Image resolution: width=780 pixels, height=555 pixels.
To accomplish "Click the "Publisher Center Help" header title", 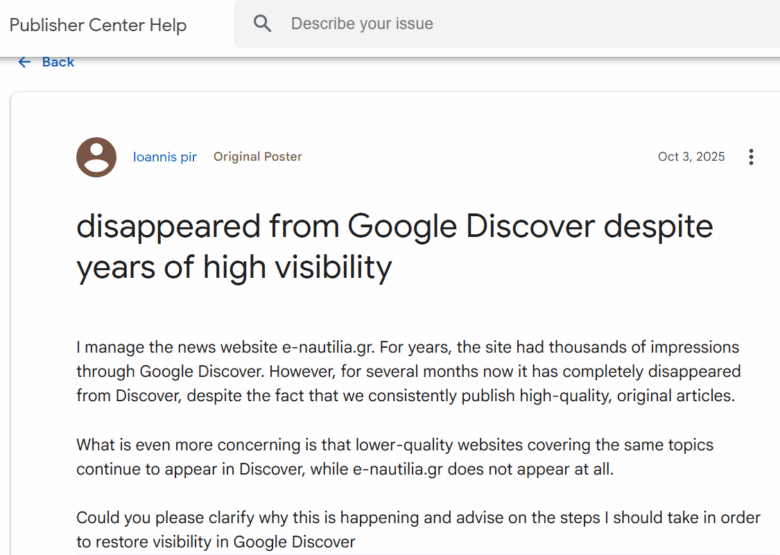I will coord(98,25).
